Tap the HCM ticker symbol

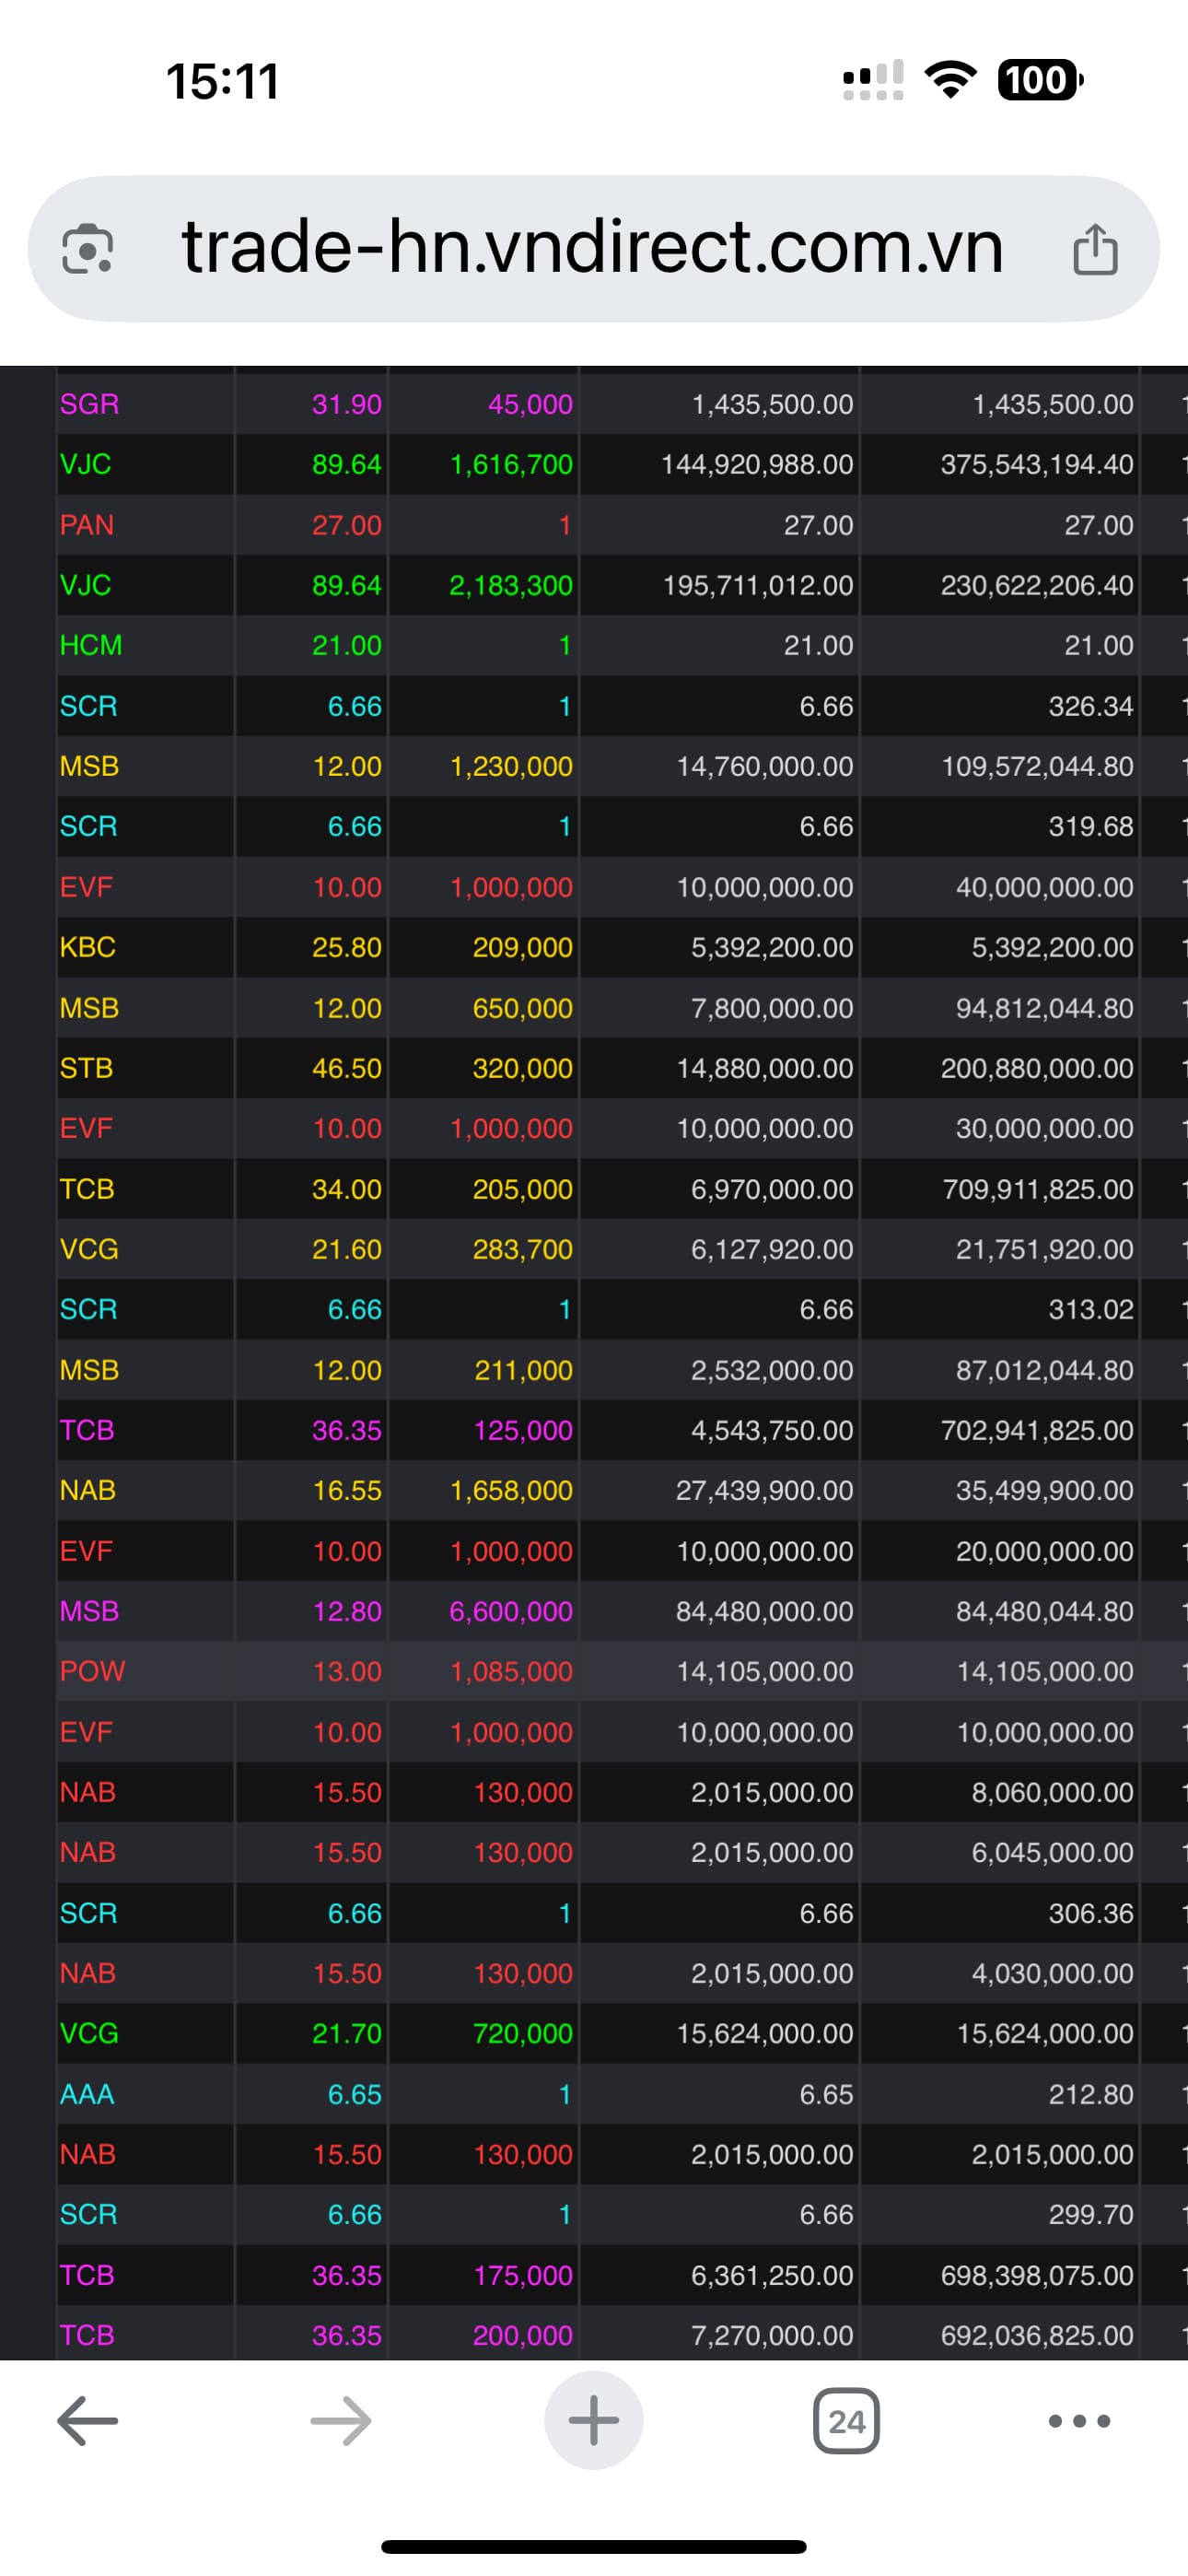(91, 645)
